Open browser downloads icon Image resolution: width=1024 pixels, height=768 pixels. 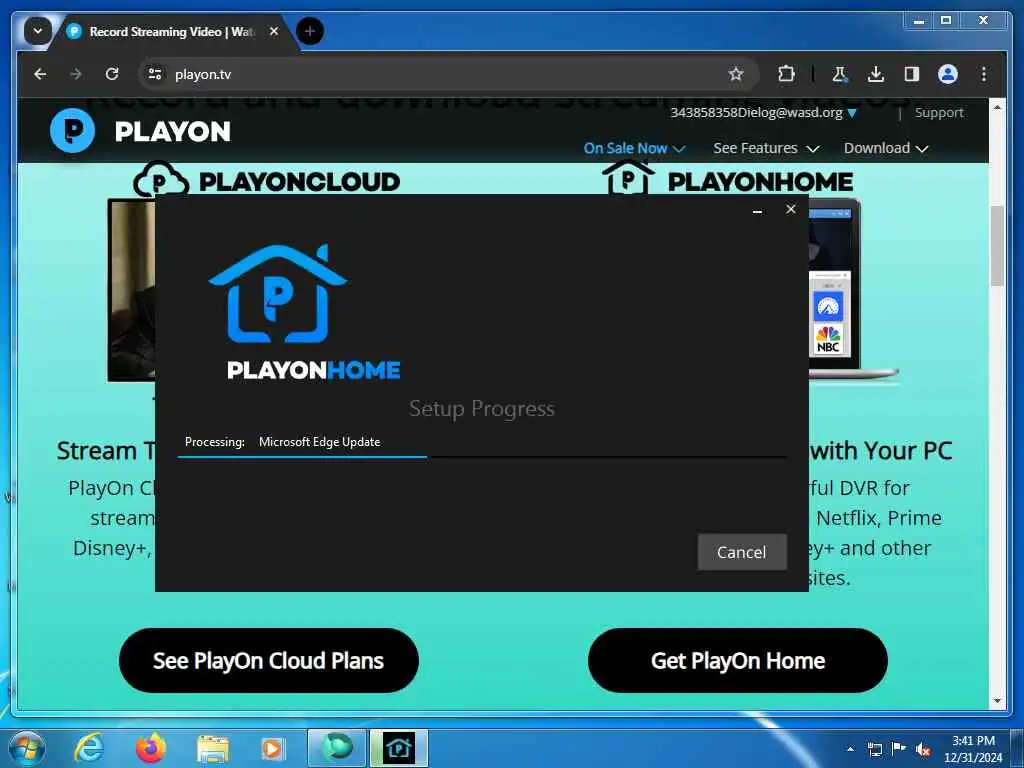(x=876, y=74)
